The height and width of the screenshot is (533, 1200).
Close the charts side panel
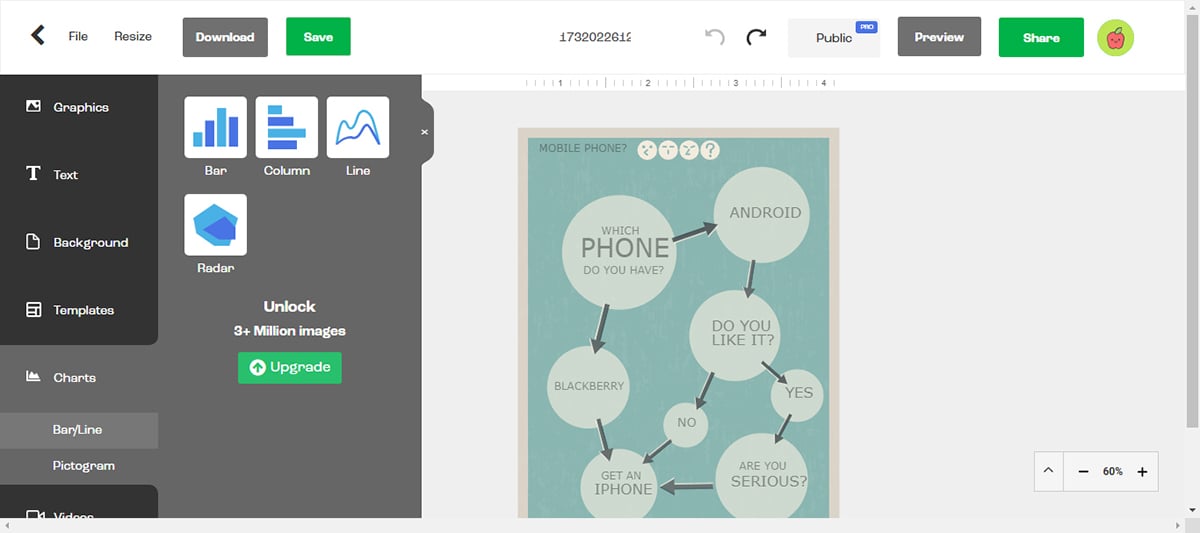tap(424, 131)
